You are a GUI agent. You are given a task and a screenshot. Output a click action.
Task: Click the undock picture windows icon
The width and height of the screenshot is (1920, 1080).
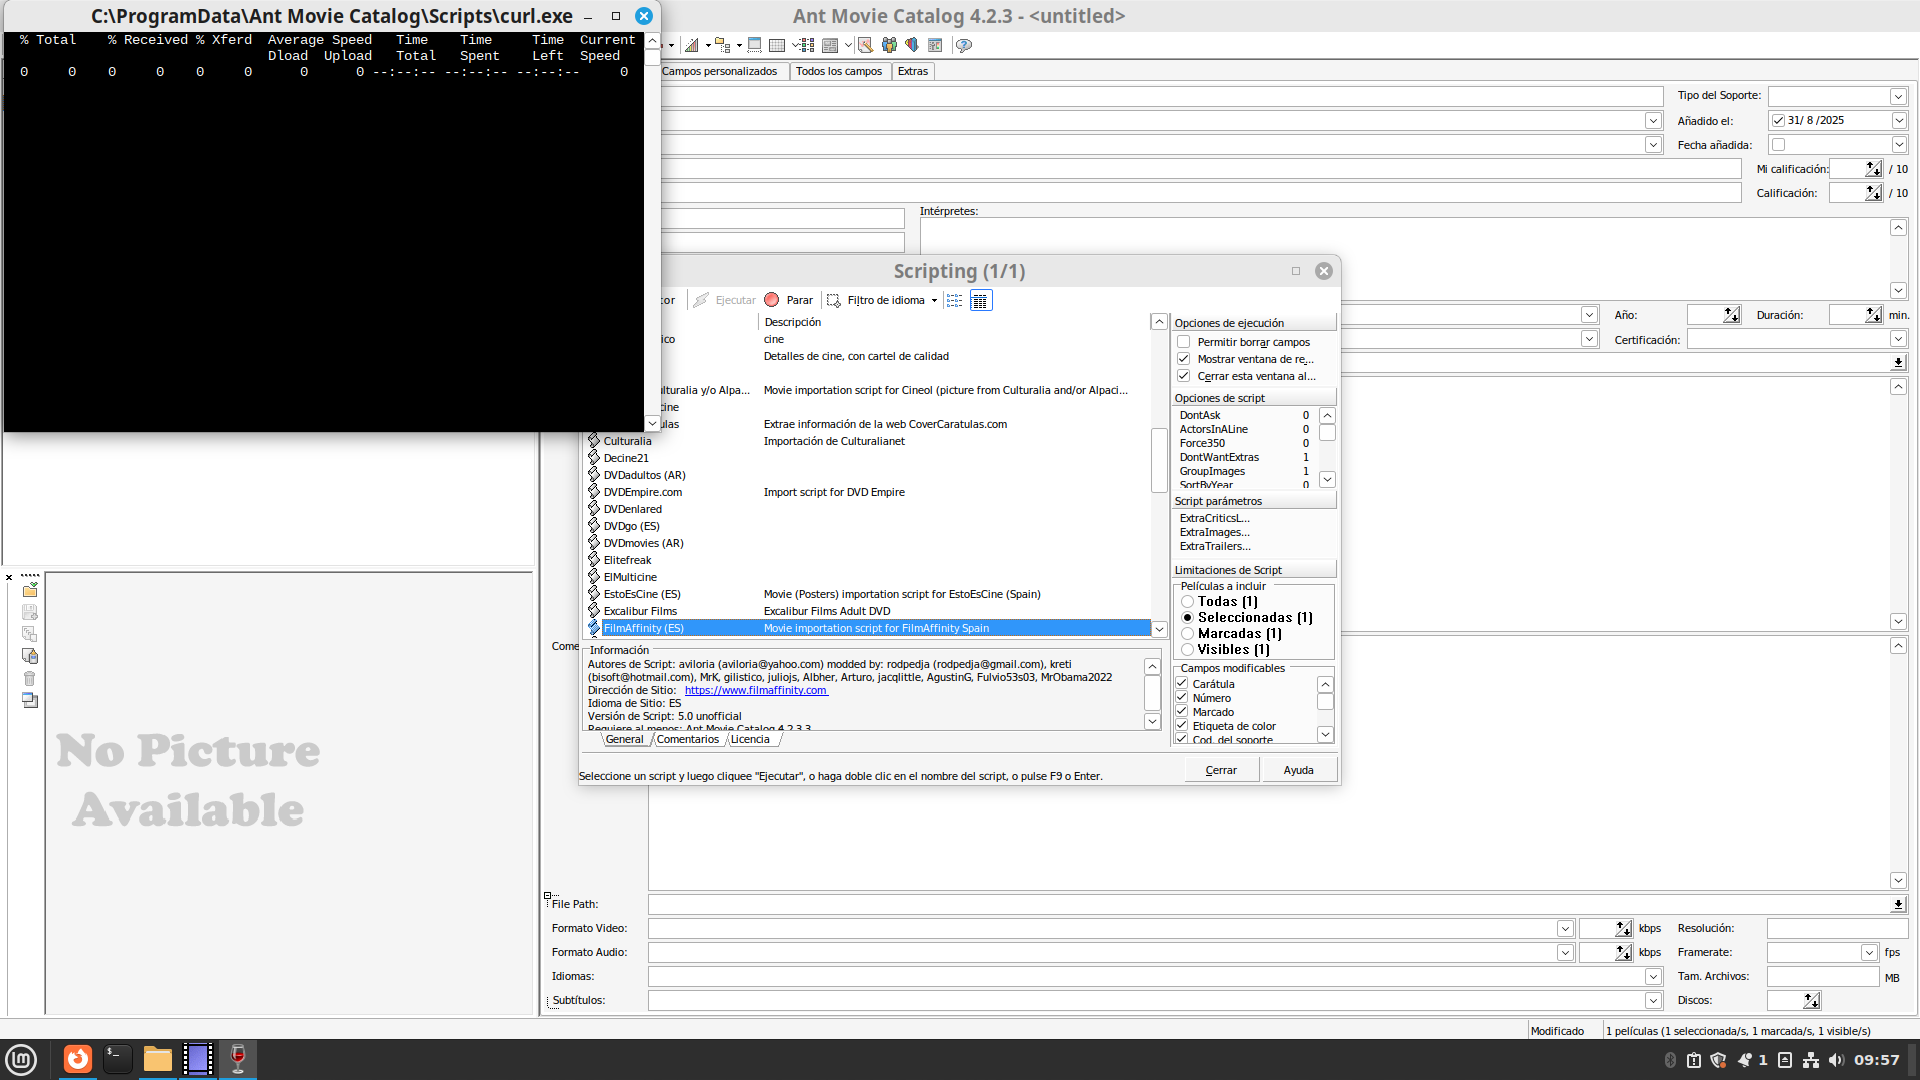(30, 700)
